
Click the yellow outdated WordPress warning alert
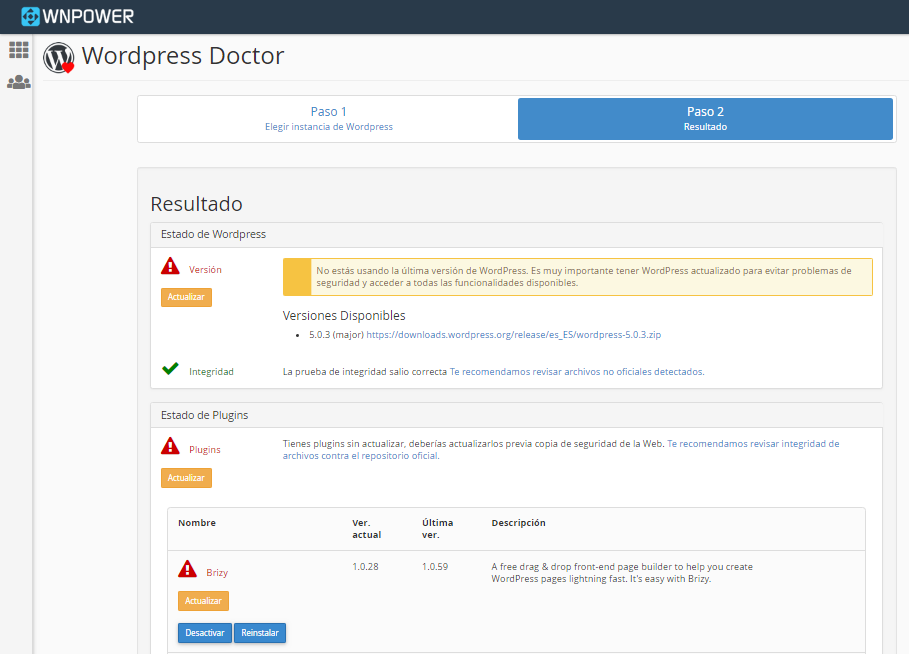(x=577, y=277)
